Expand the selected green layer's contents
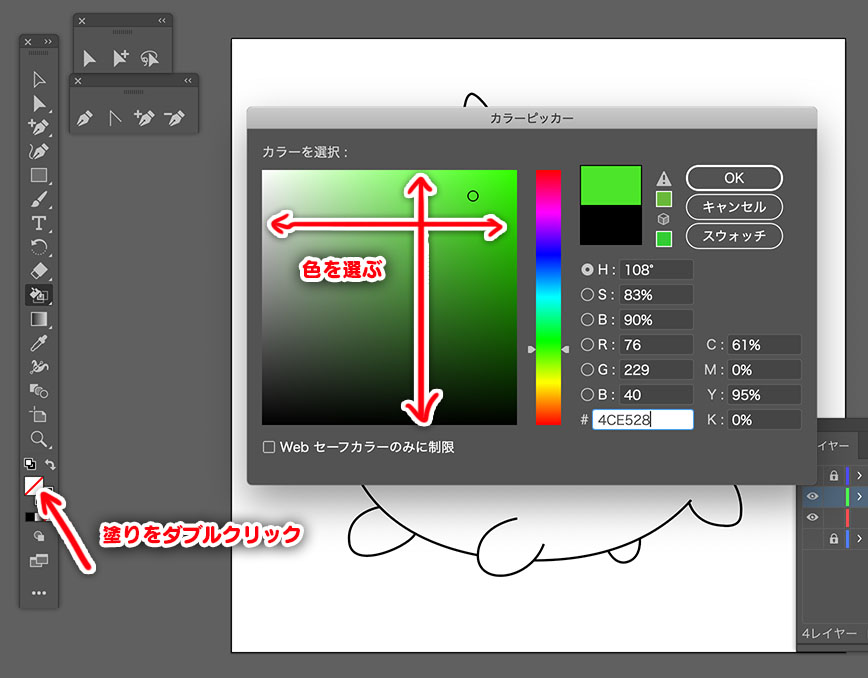The width and height of the screenshot is (868, 678). tap(859, 495)
